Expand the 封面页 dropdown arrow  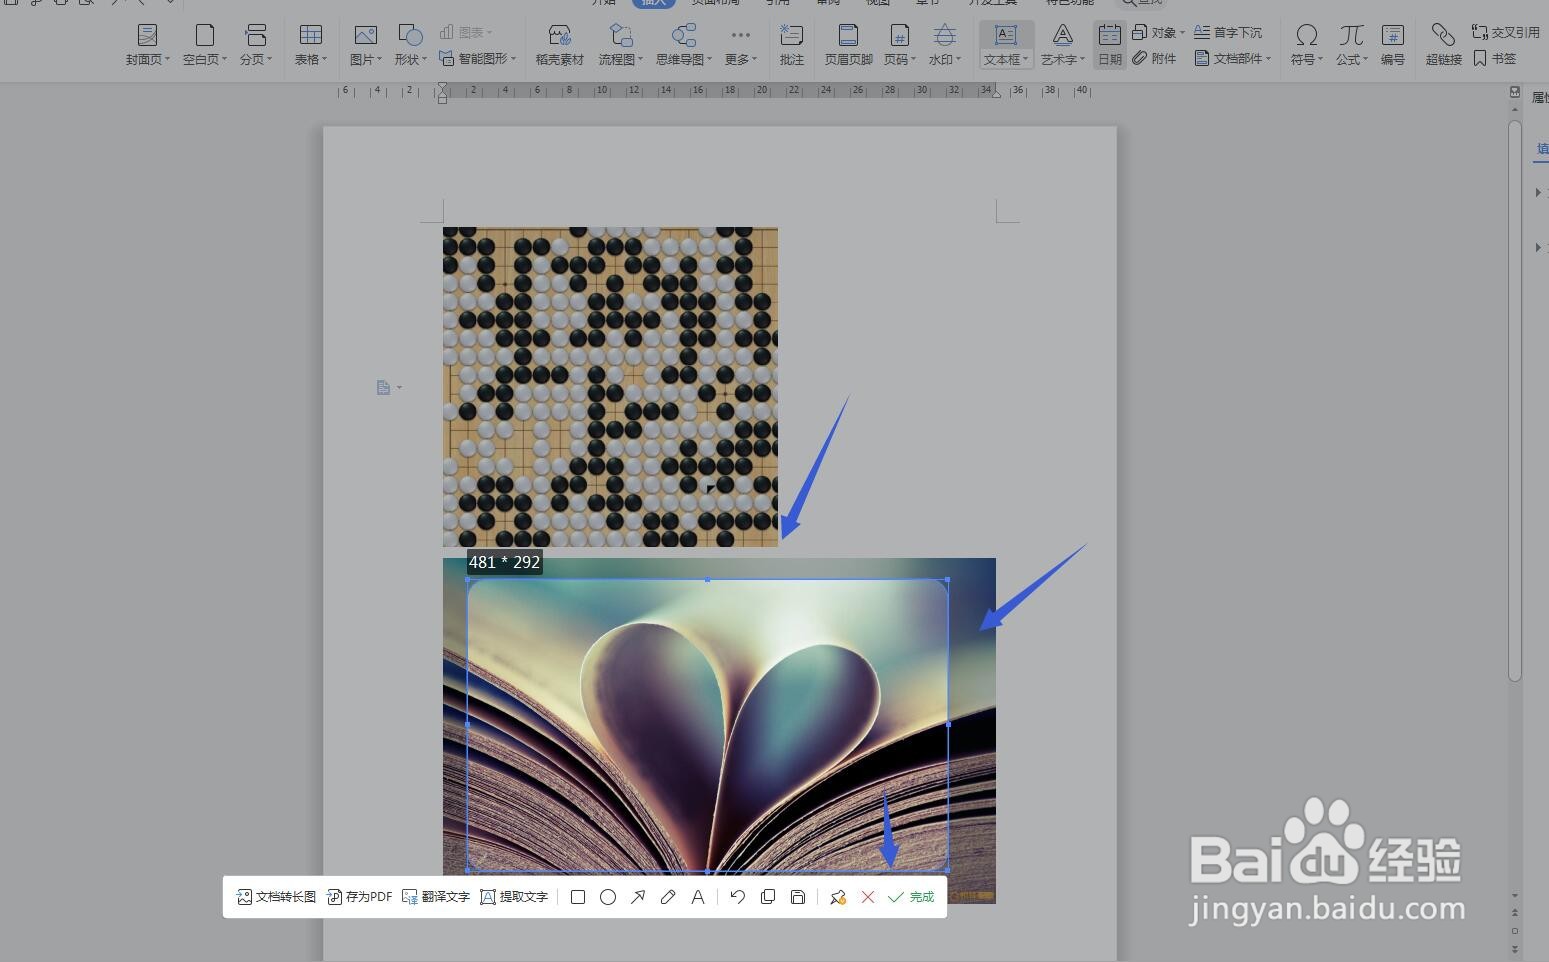pyautogui.click(x=167, y=59)
